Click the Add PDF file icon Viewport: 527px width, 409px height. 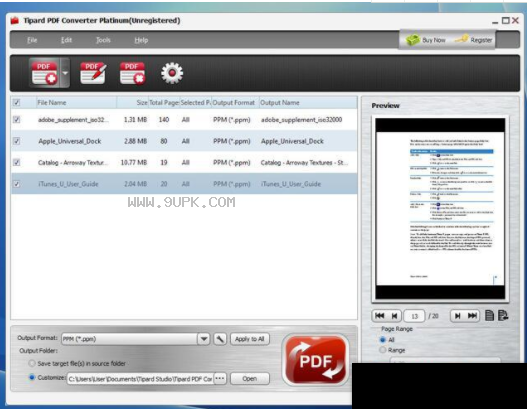tap(44, 73)
